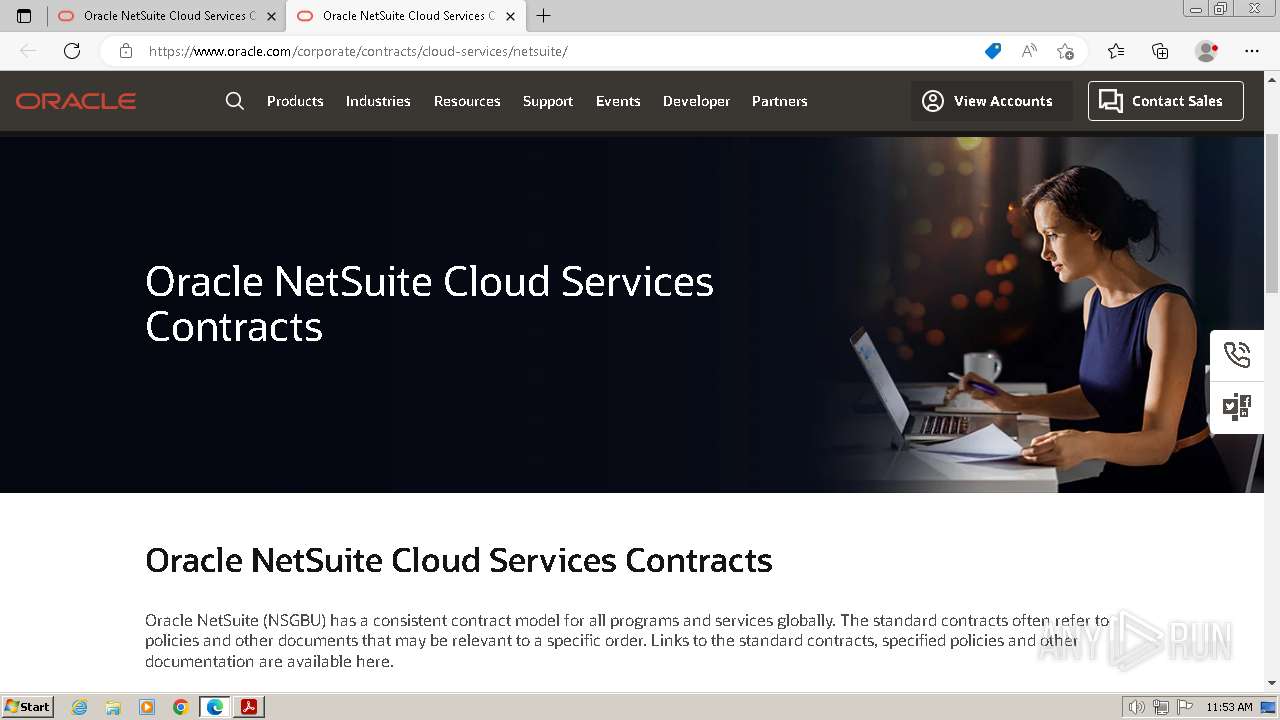Open the Favorites list

(1116, 51)
